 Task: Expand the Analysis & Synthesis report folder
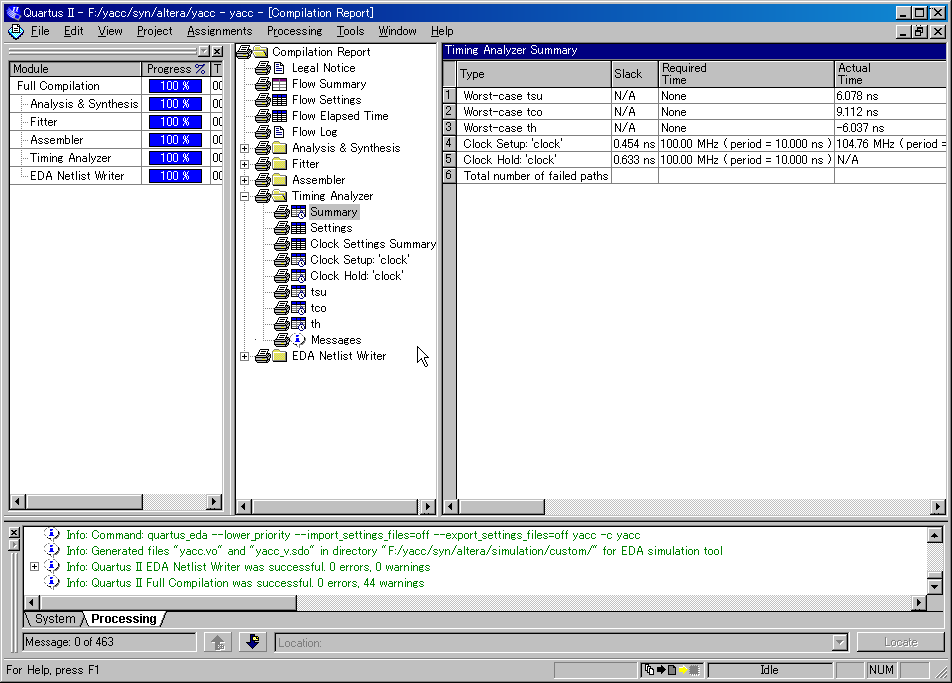pyautogui.click(x=245, y=148)
